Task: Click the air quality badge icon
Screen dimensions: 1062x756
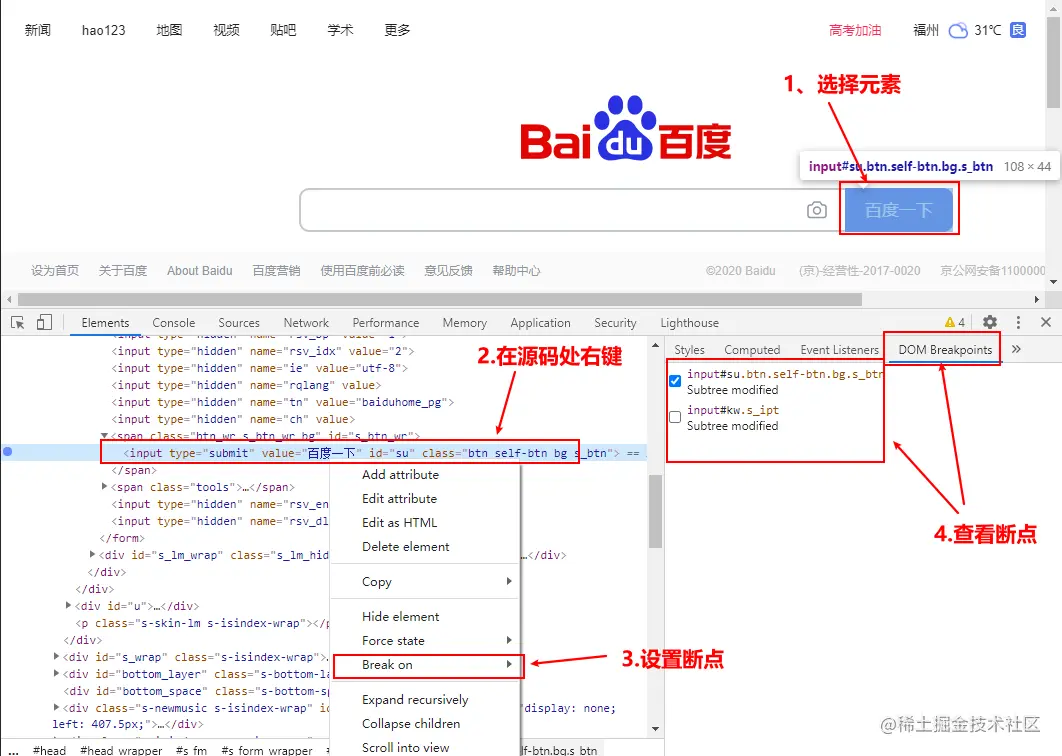Action: (x=1018, y=30)
